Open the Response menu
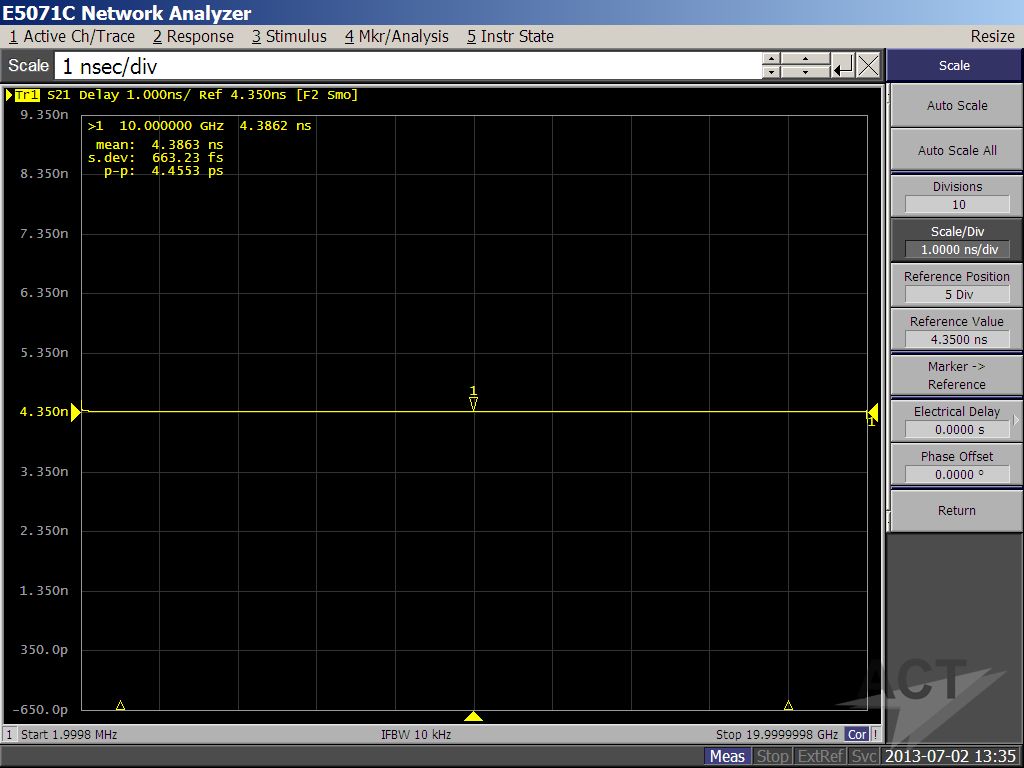Screen dimensions: 1024x768 pyautogui.click(x=193, y=36)
